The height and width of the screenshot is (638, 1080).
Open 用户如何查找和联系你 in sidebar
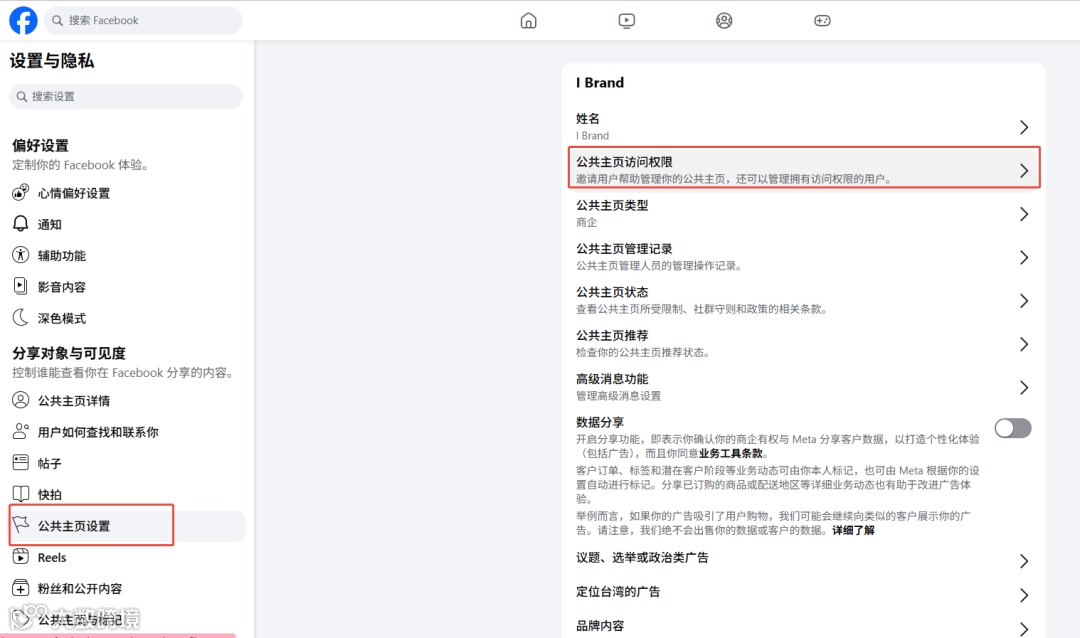pos(127,432)
